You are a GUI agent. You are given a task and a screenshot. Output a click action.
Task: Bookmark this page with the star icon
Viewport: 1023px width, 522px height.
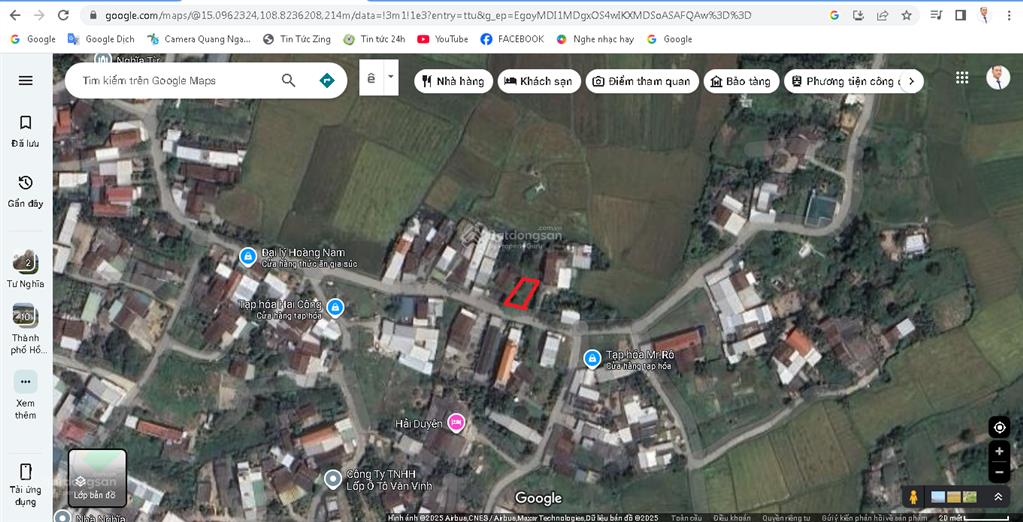click(x=906, y=15)
